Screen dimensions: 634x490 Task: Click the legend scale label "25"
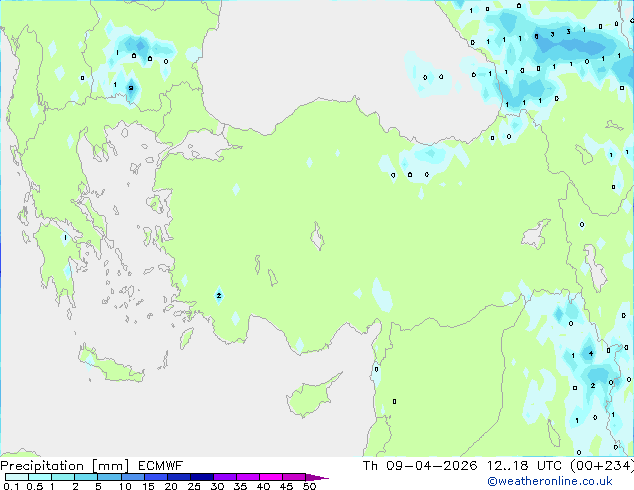point(194,486)
